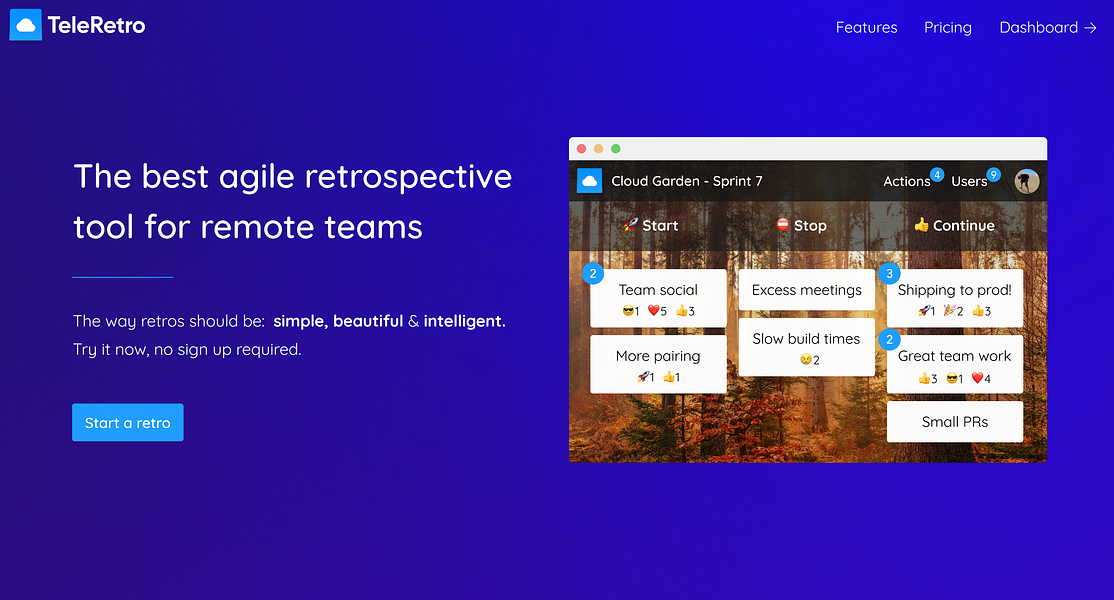
Task: Click 'Try it now, no sign up required.' text
Action: 188,349
